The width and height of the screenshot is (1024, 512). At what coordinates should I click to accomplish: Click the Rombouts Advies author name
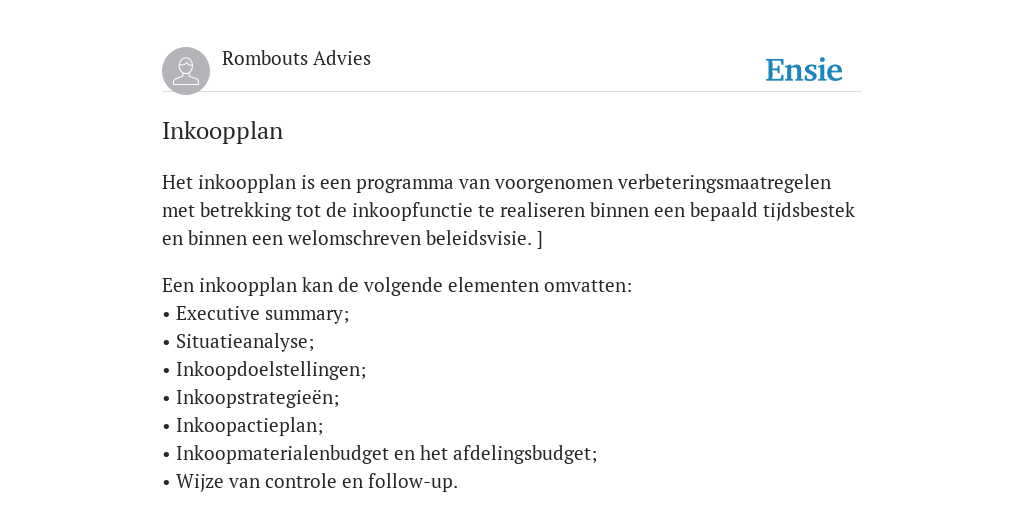tap(296, 58)
